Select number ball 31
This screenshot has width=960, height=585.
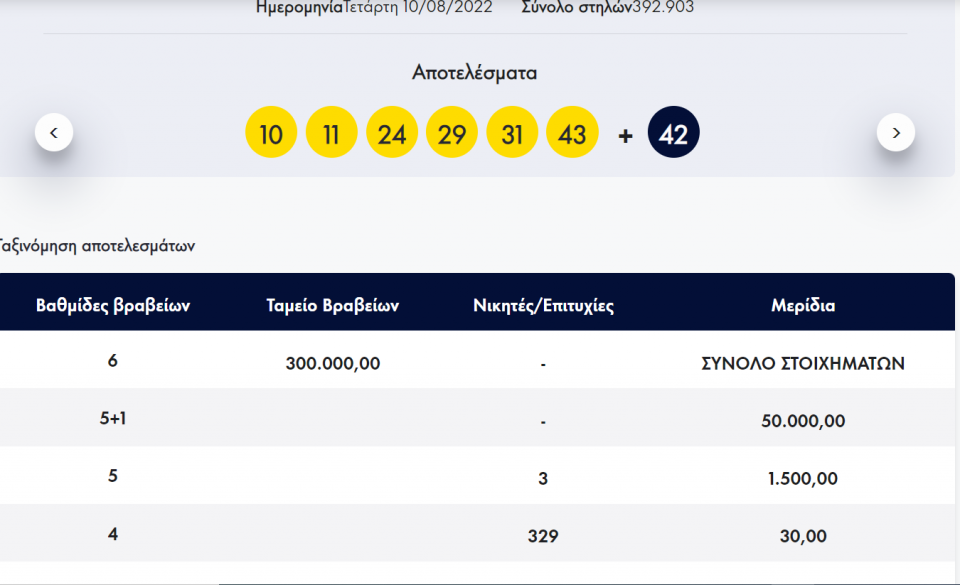[x=512, y=131]
